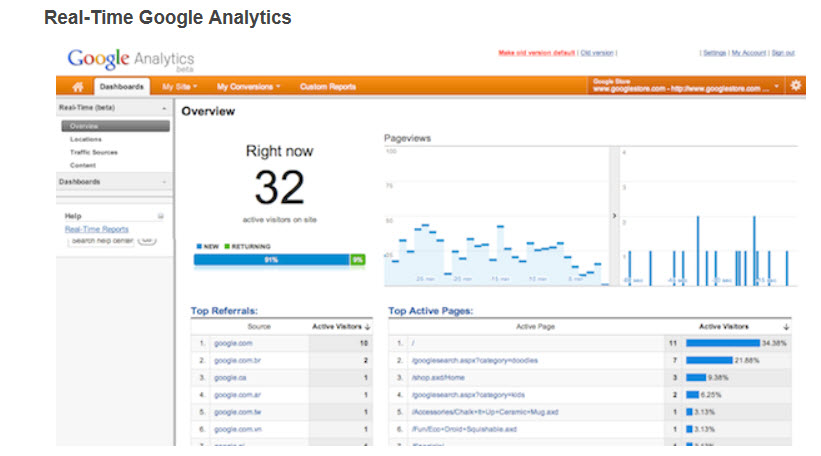Select Content in the Real-Time menu
Image resolution: width=821 pixels, height=456 pixels.
(x=83, y=165)
